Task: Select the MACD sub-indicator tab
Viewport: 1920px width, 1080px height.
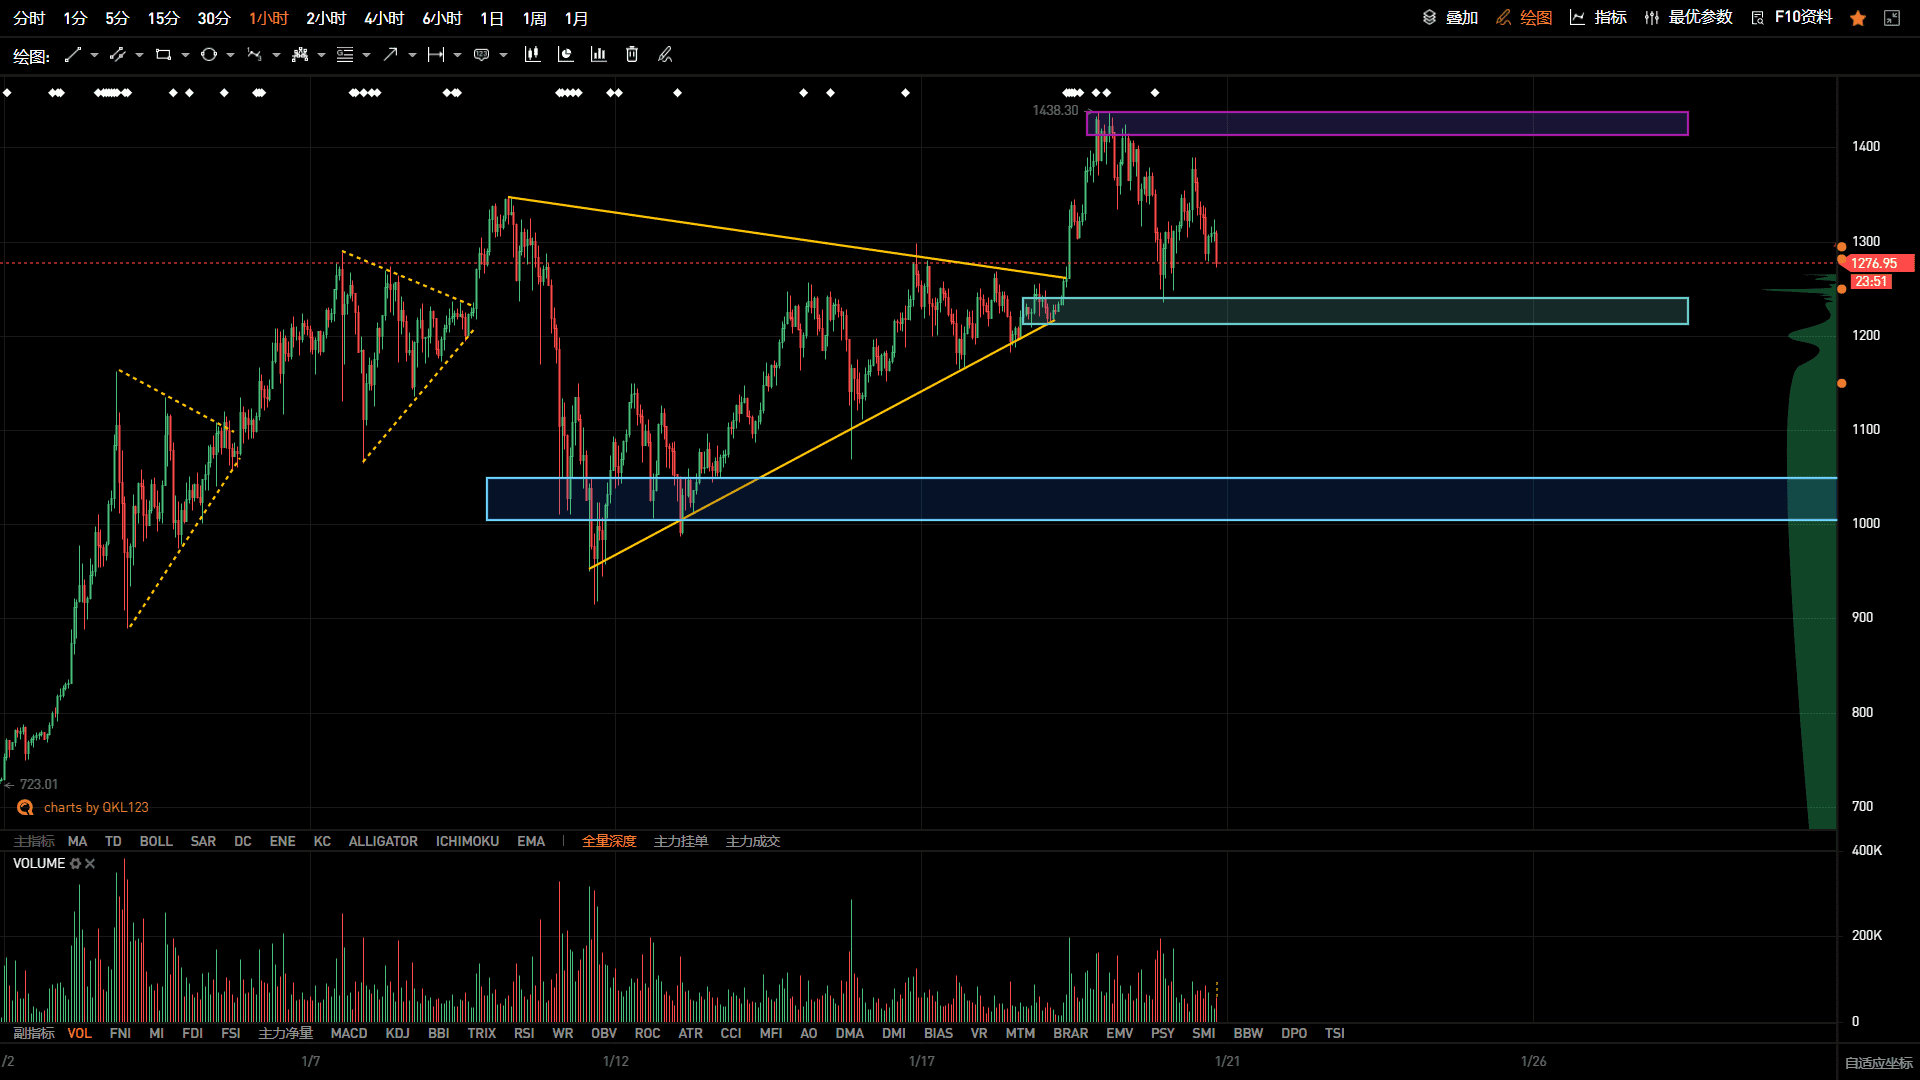Action: 349,1033
